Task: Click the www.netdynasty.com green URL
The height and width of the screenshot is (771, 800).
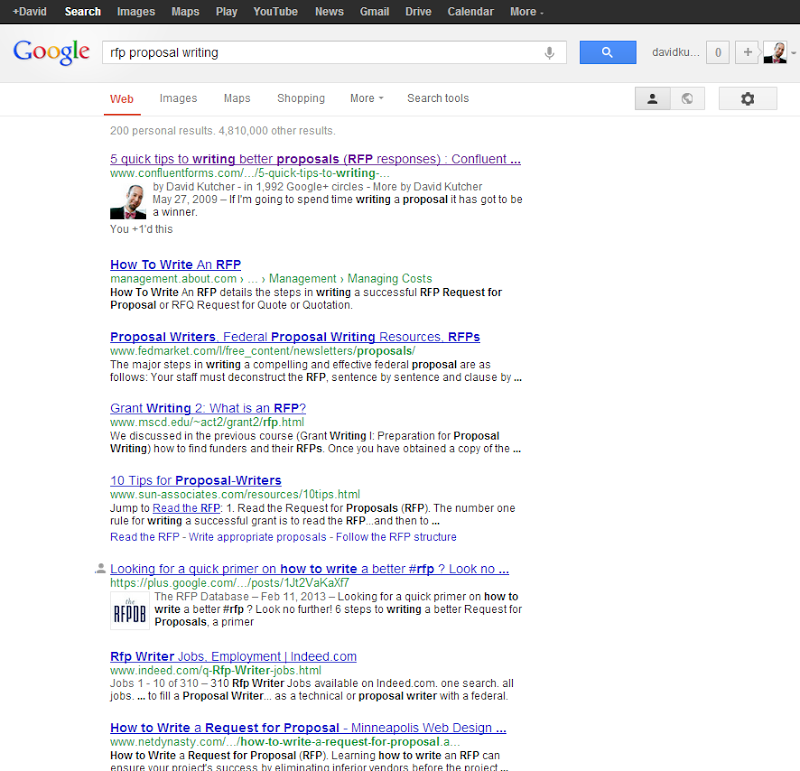Action: [x=285, y=742]
